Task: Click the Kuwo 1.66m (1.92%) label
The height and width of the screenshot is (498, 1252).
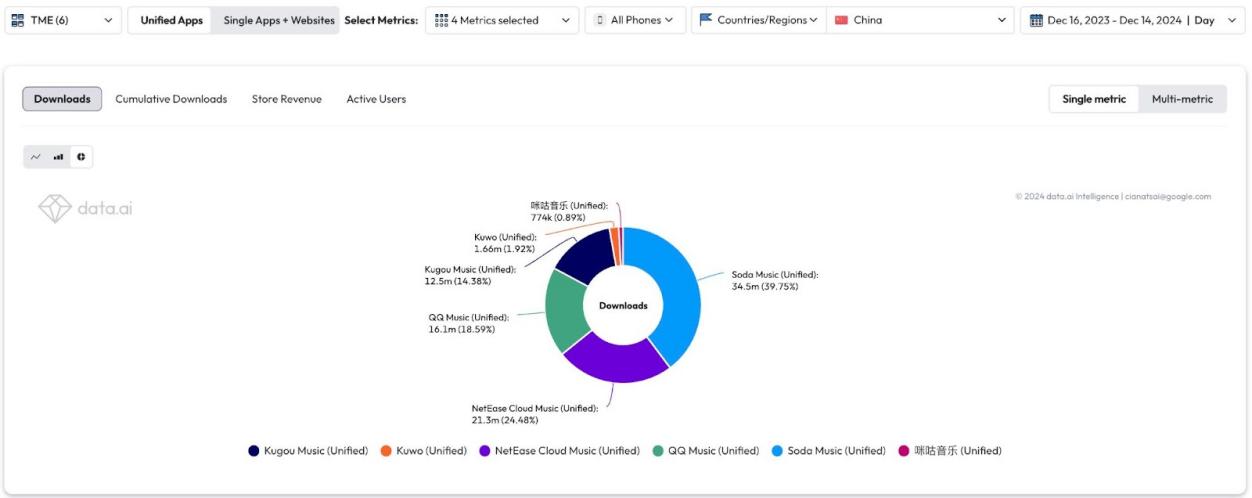Action: click(505, 243)
